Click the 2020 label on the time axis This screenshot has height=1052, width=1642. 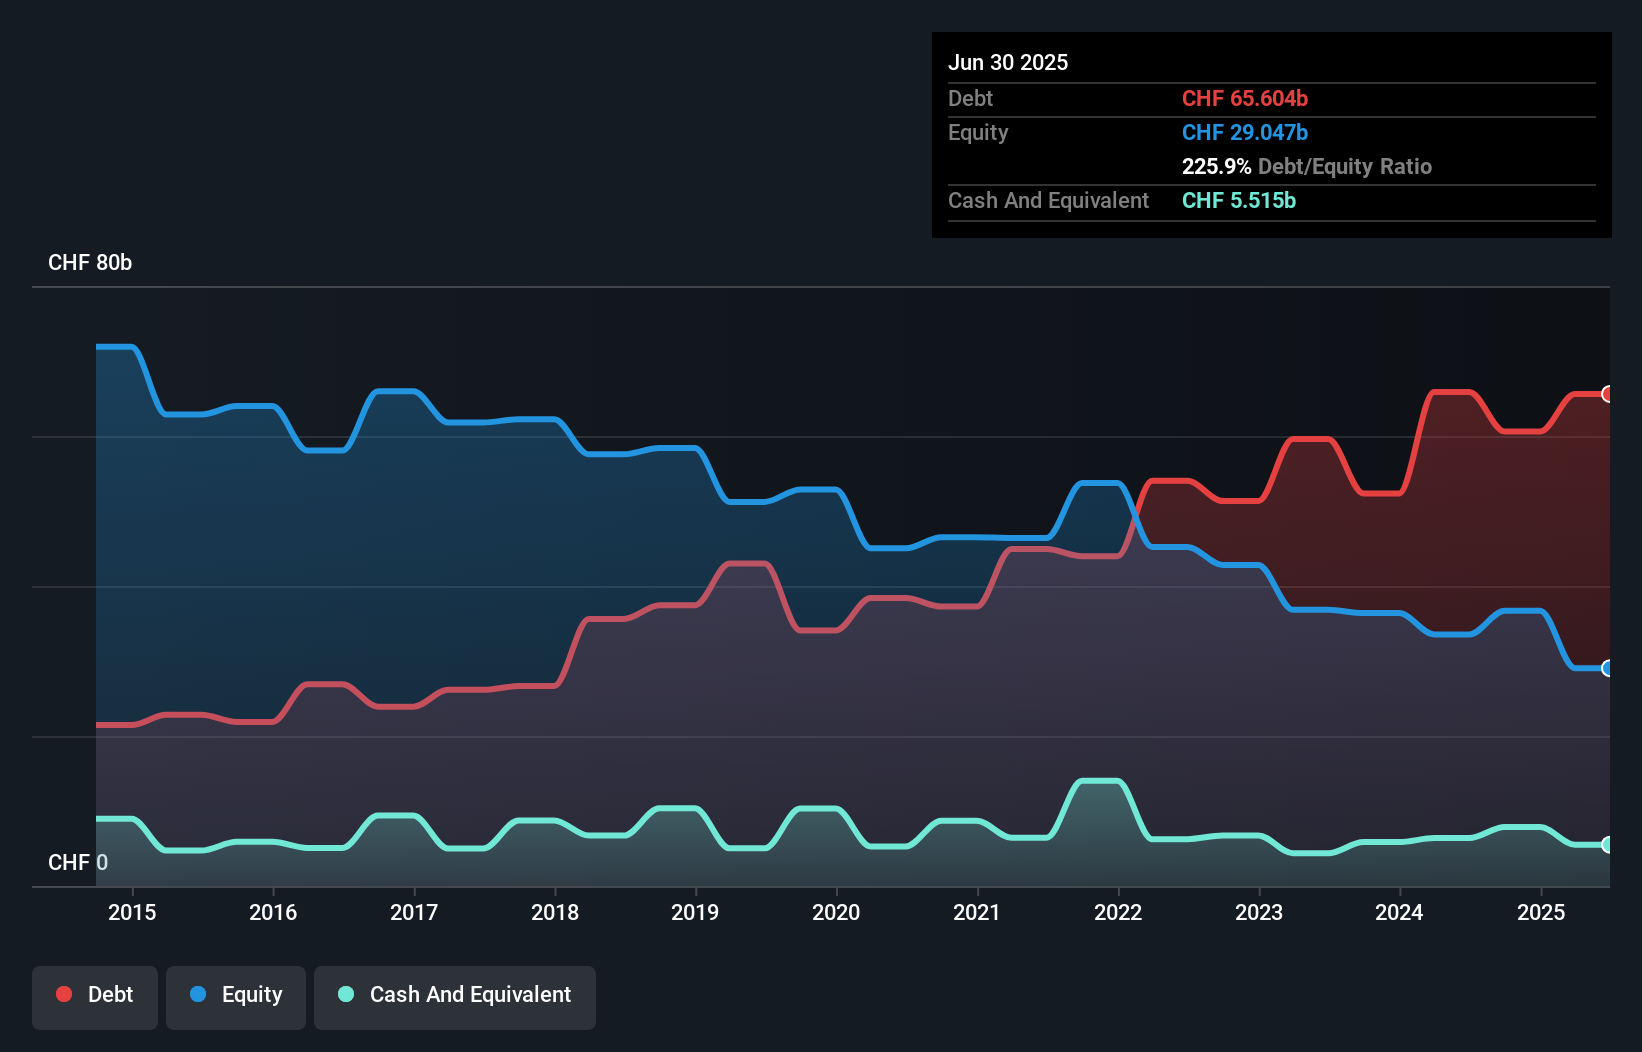pyautogui.click(x=836, y=912)
